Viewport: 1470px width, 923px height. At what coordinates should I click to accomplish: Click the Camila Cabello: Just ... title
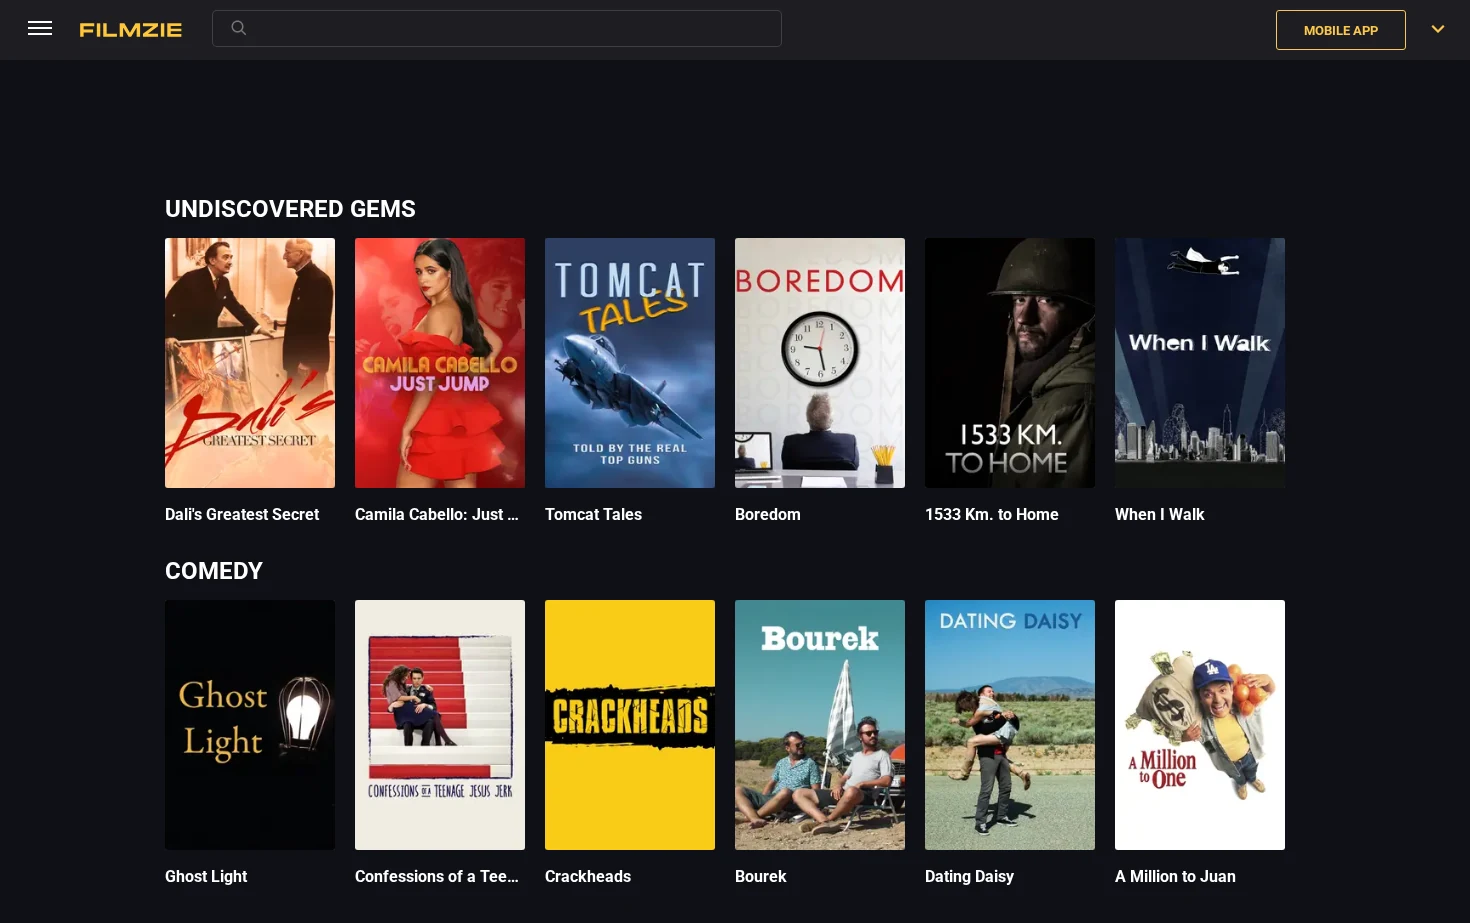tap(437, 514)
